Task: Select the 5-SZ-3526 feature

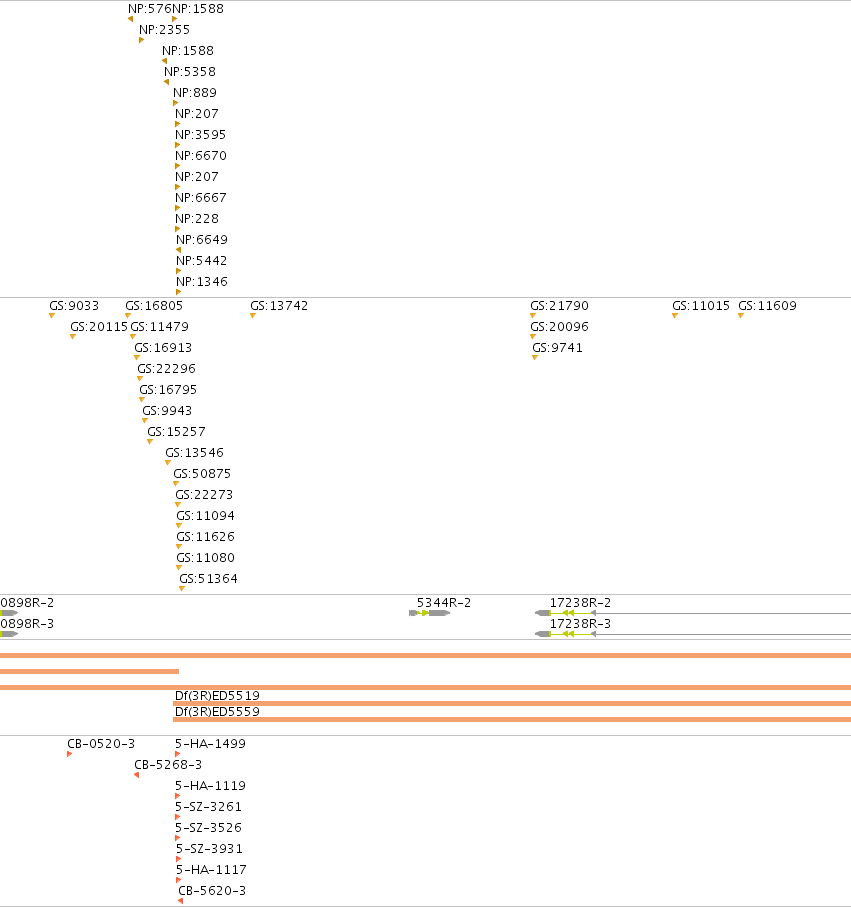Action: click(x=208, y=828)
